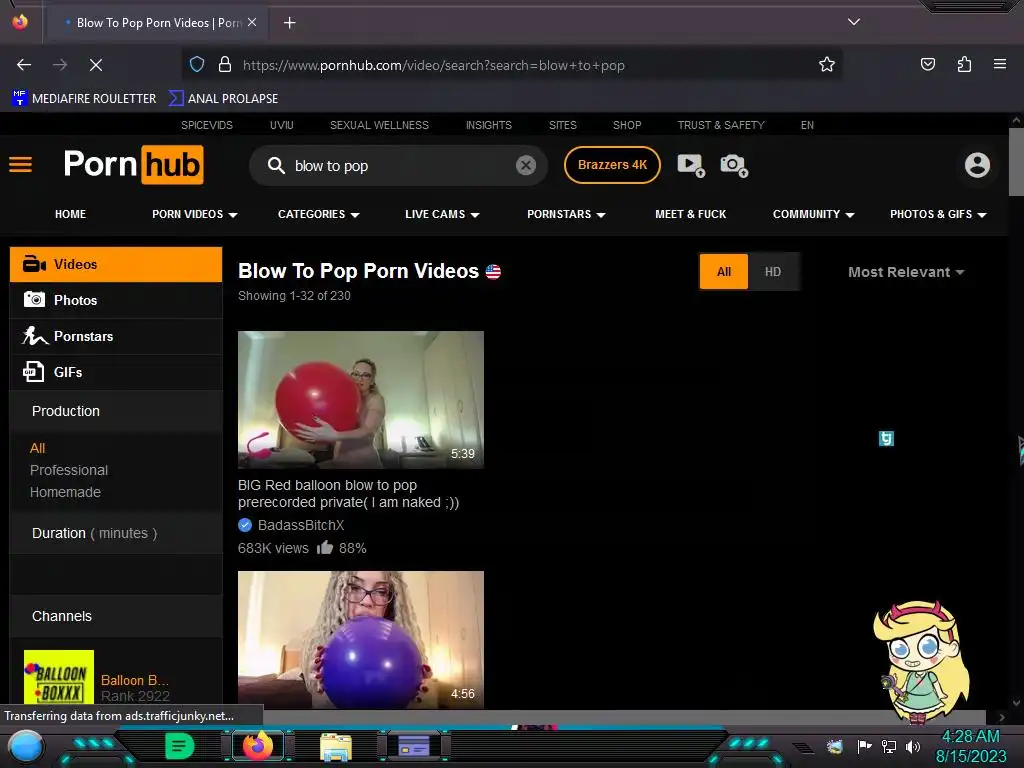1024x768 pixels.
Task: Open the red balloon video thumbnail
Action: coord(360,400)
